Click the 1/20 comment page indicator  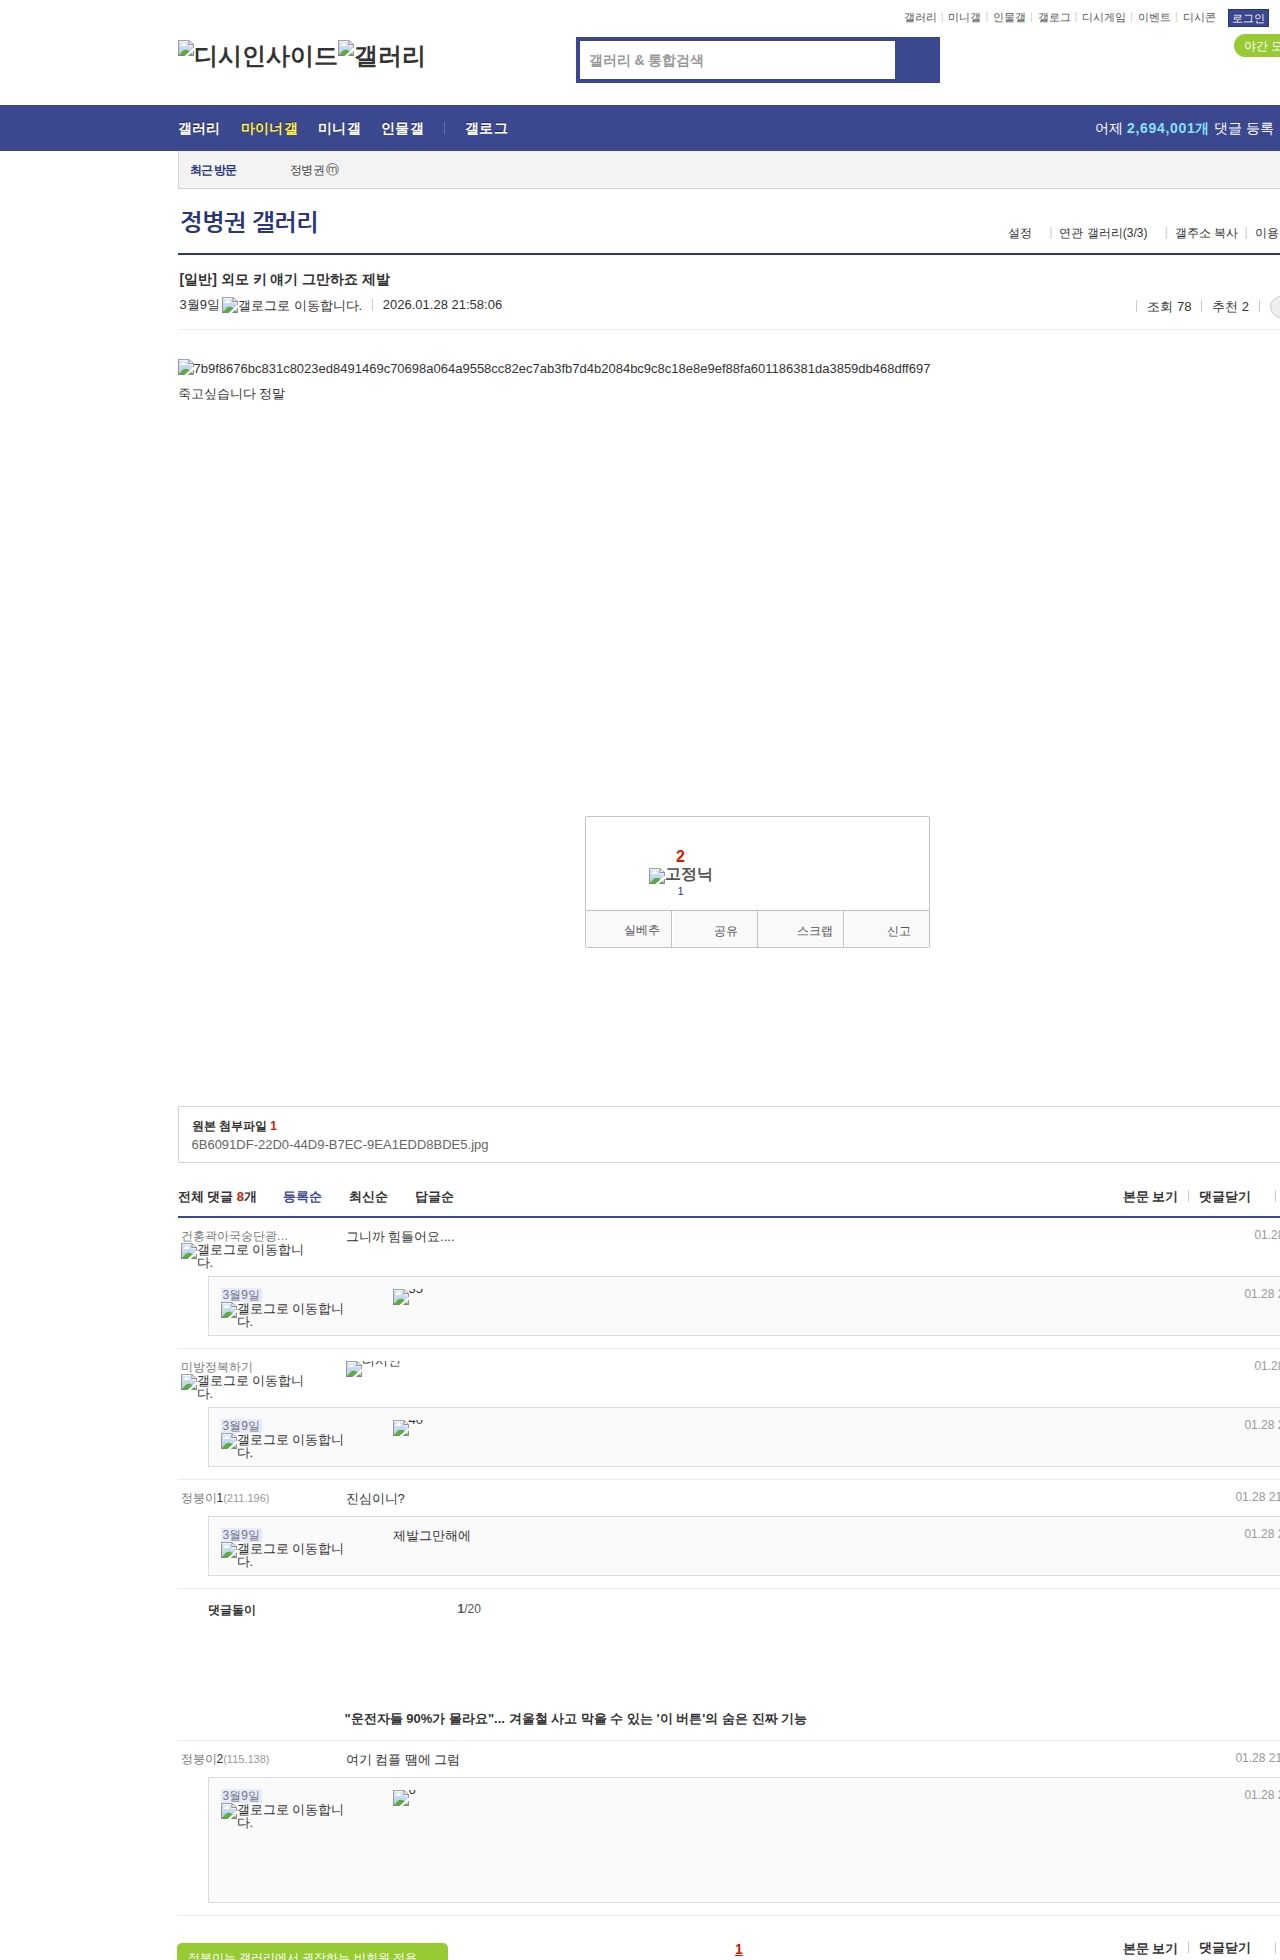tap(469, 1609)
